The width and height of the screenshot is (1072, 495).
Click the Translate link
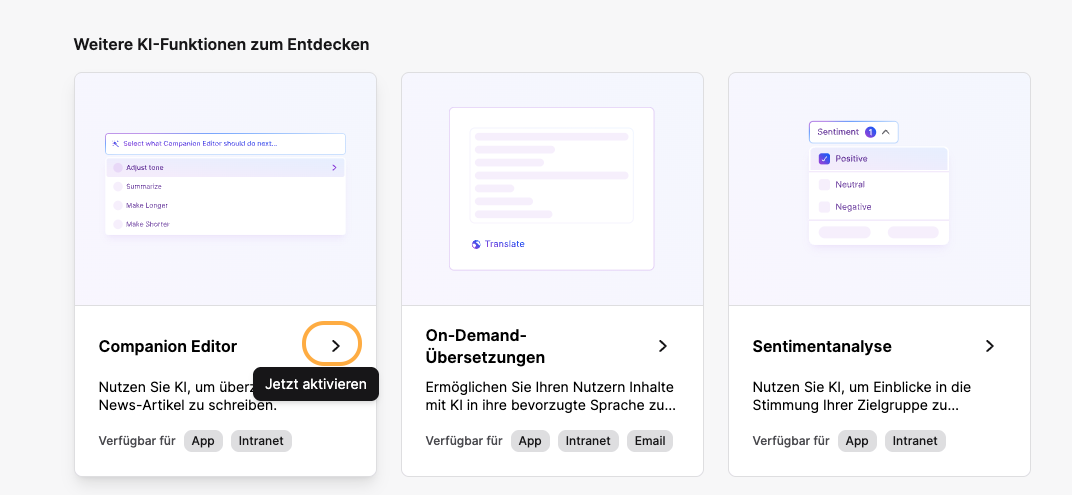(x=505, y=244)
